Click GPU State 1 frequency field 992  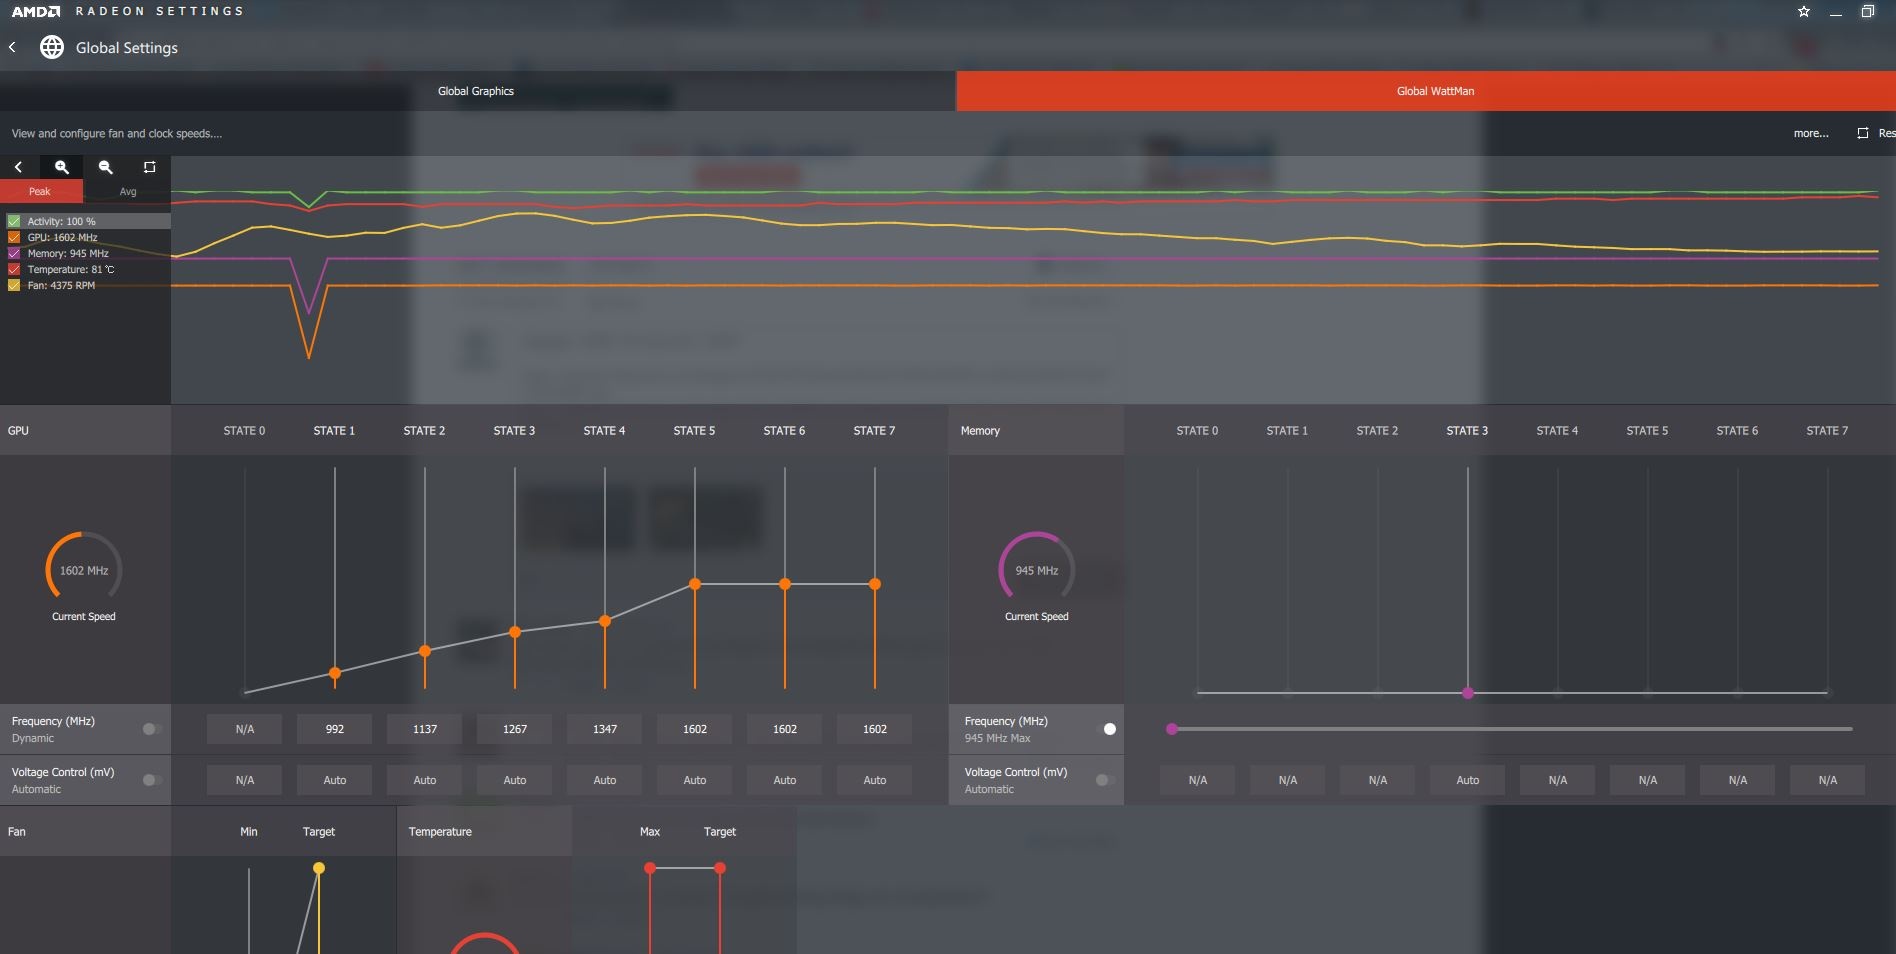335,729
